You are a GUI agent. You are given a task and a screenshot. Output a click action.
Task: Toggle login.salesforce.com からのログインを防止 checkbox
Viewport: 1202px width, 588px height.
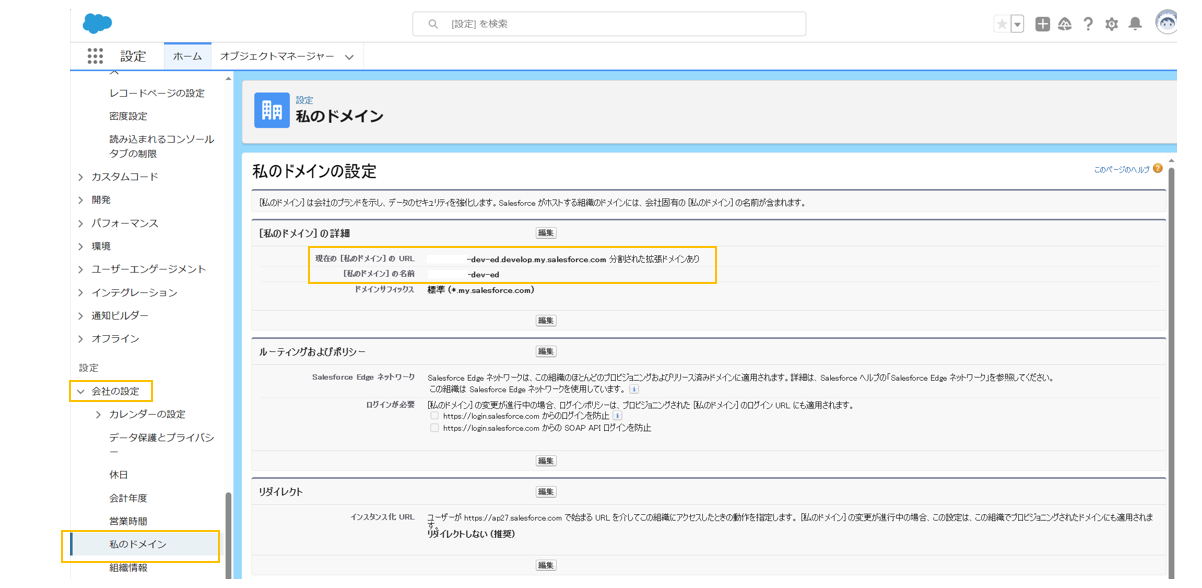coord(434,416)
